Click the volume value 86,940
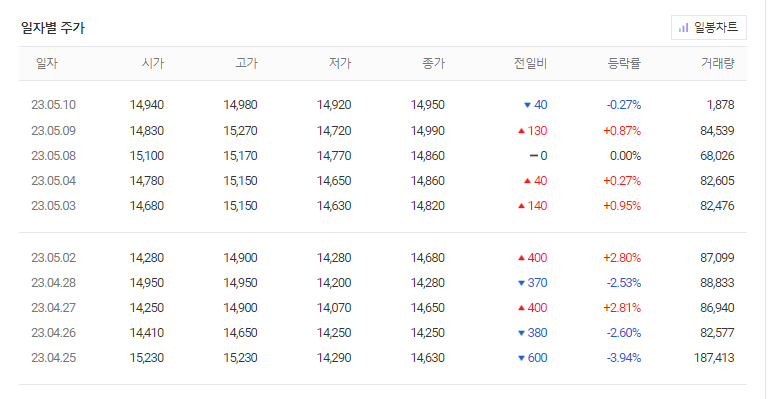This screenshot has width=771, height=399. click(x=717, y=308)
